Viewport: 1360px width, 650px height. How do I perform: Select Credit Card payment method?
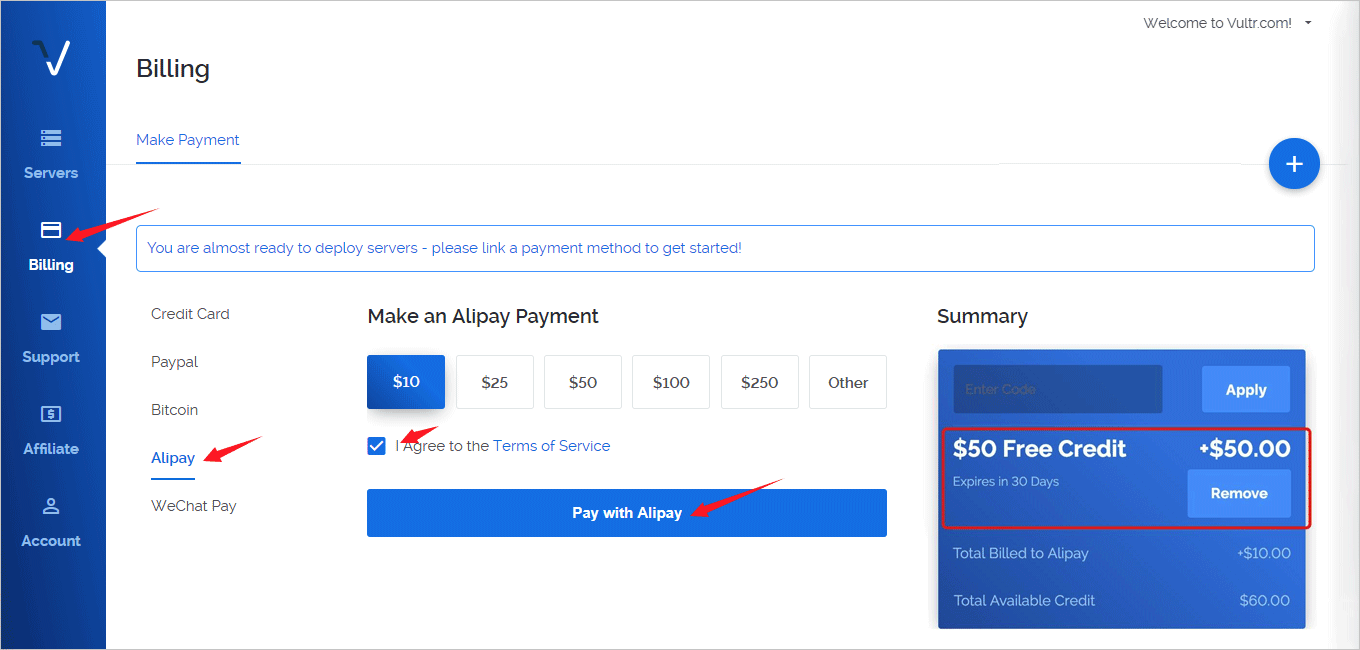coord(190,314)
